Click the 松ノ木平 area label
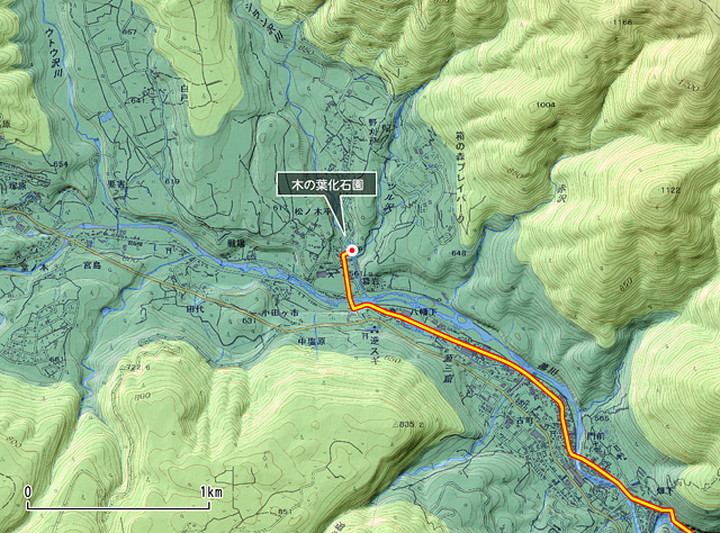The height and width of the screenshot is (533, 720). [309, 212]
